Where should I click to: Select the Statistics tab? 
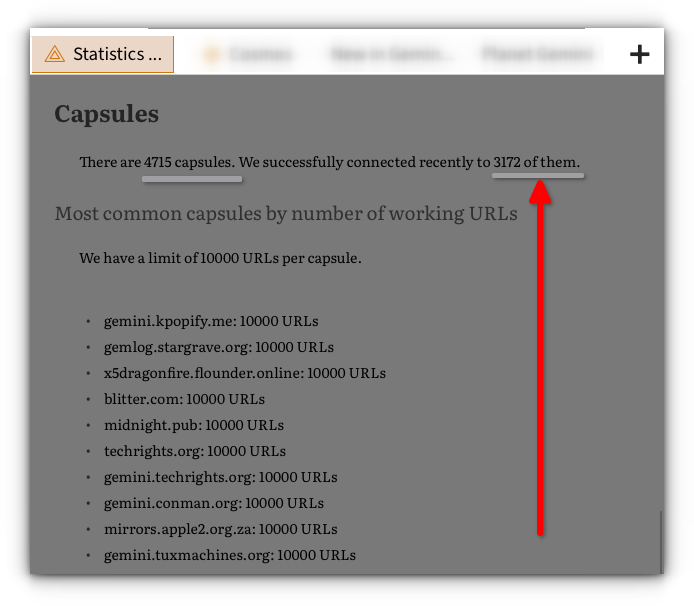click(103, 54)
